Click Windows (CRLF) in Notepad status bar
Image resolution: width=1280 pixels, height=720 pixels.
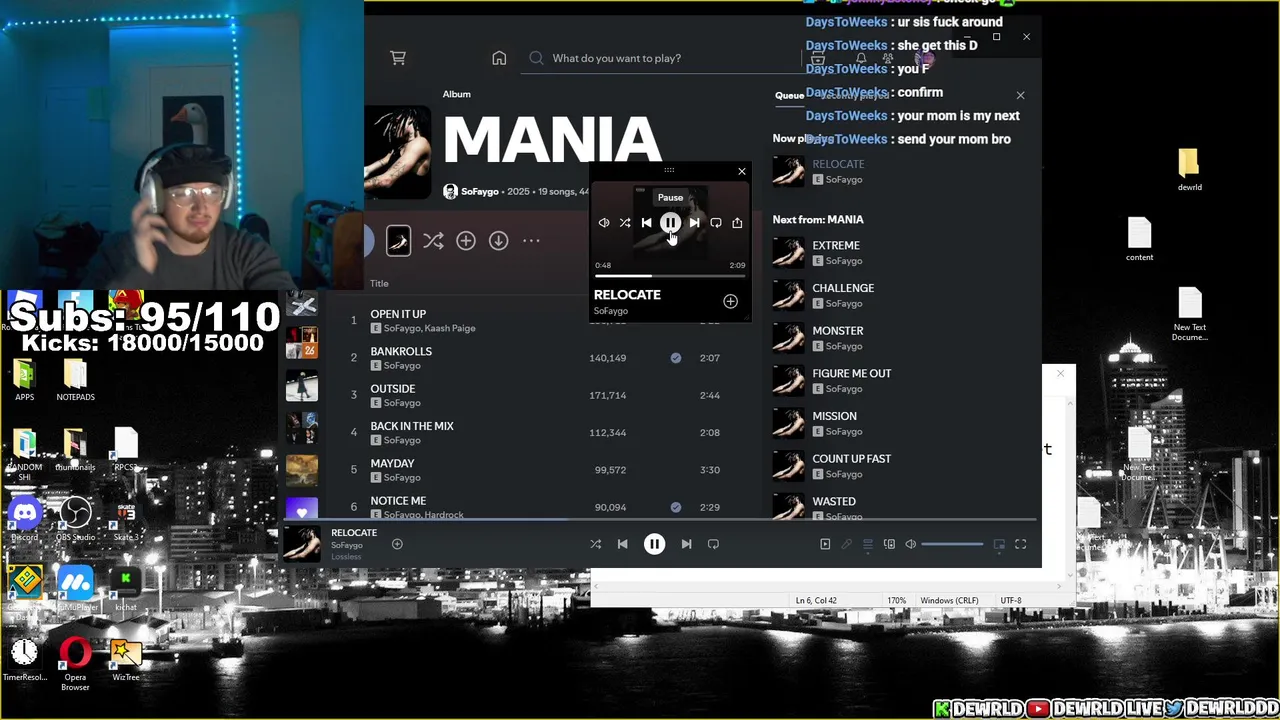(x=949, y=600)
